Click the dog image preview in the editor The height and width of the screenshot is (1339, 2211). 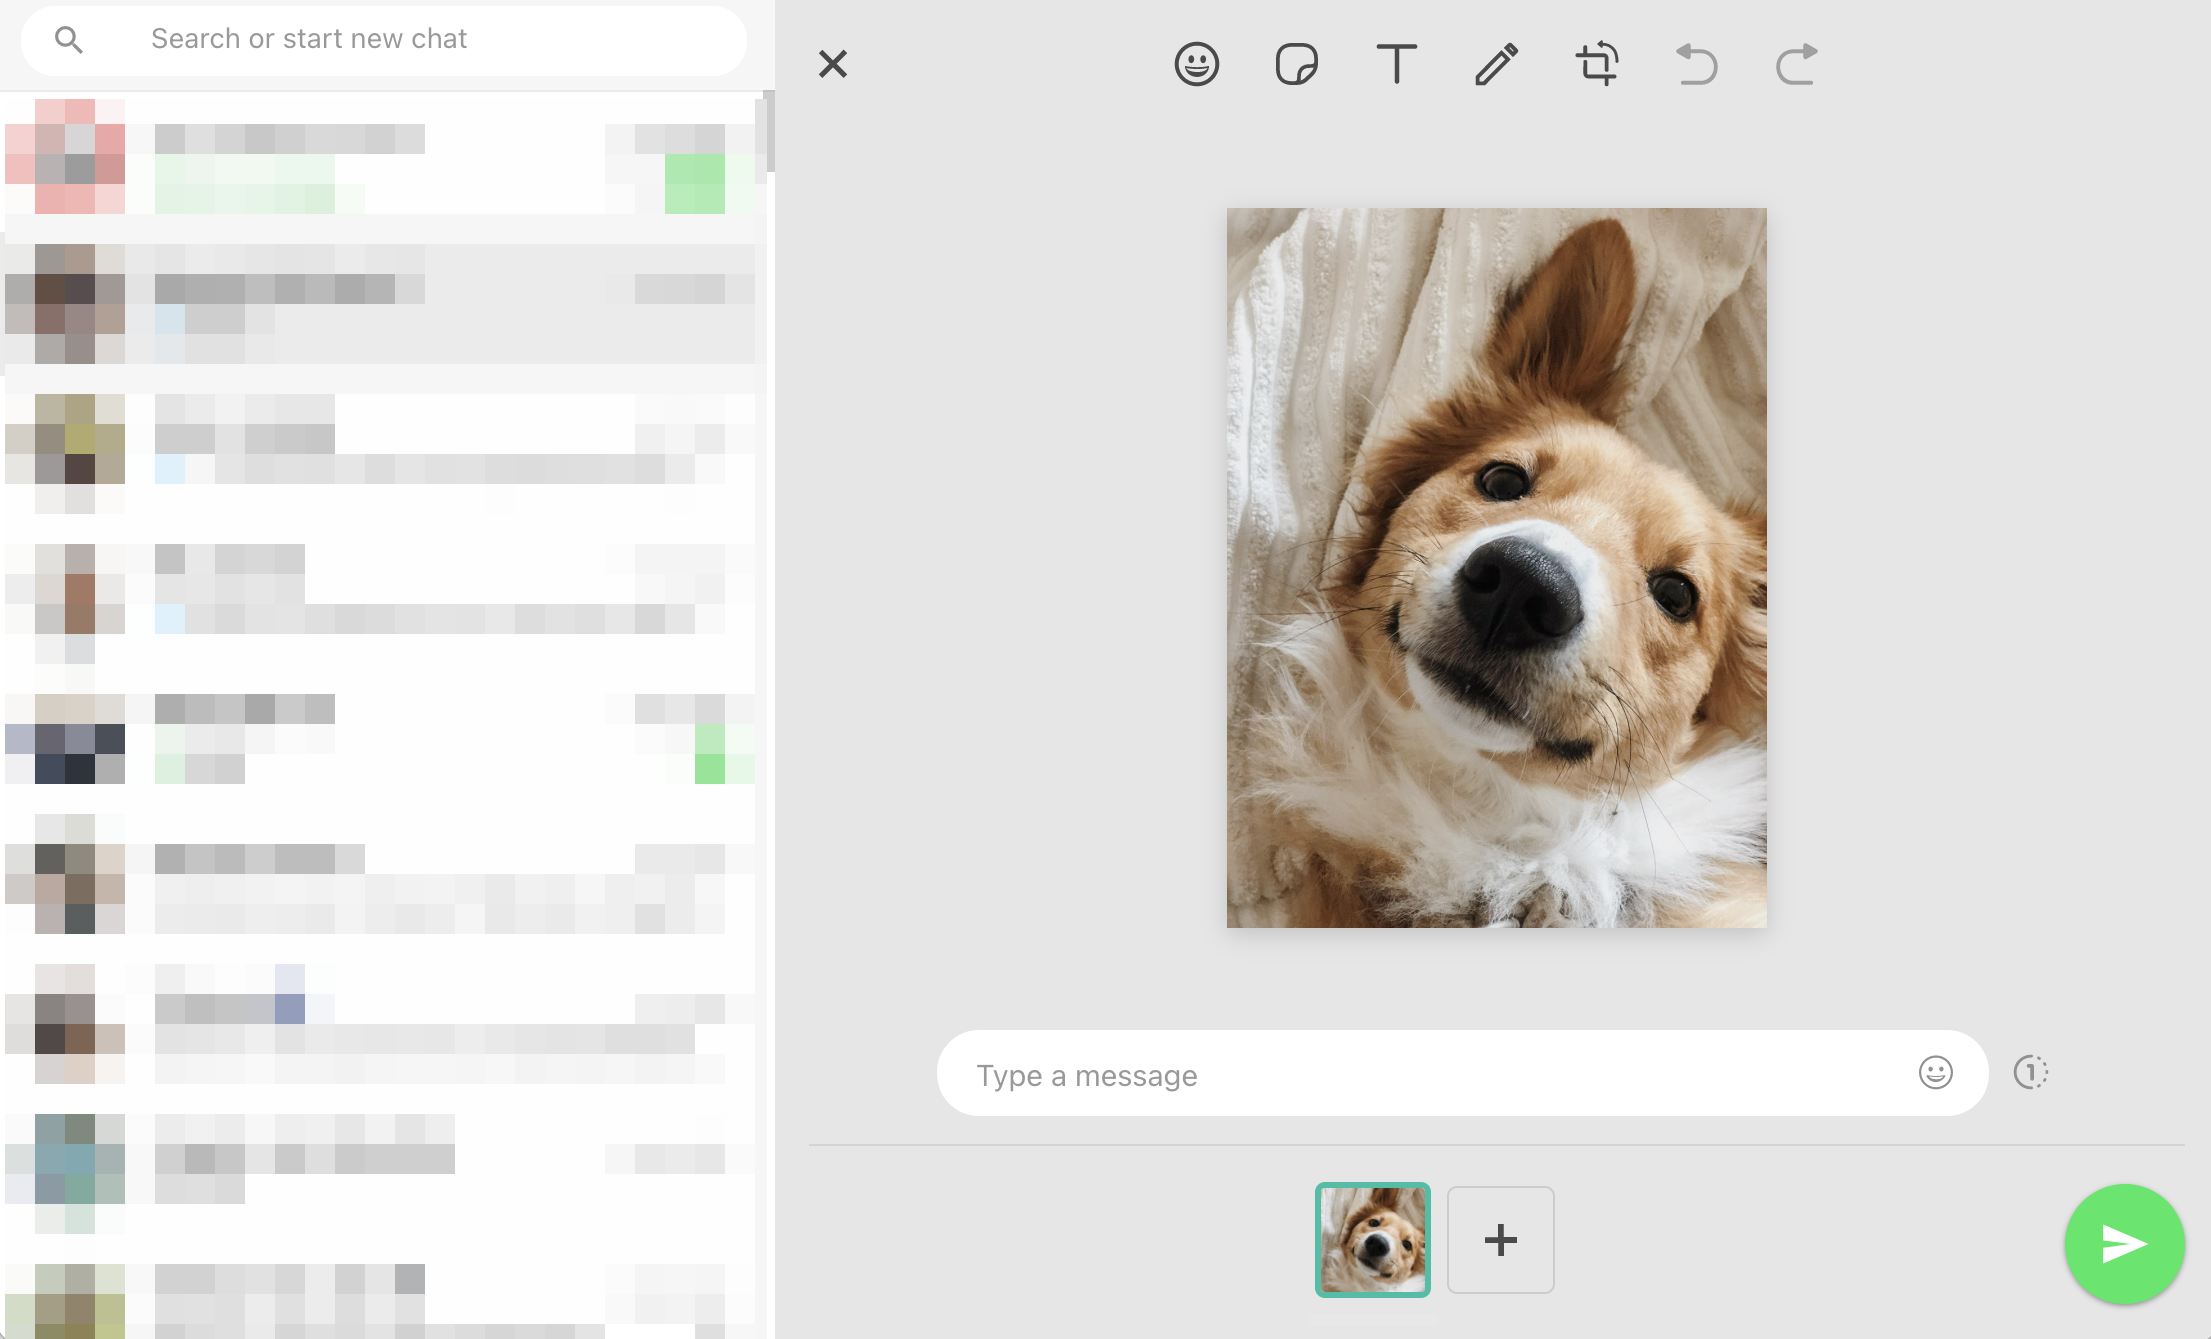(1496, 568)
